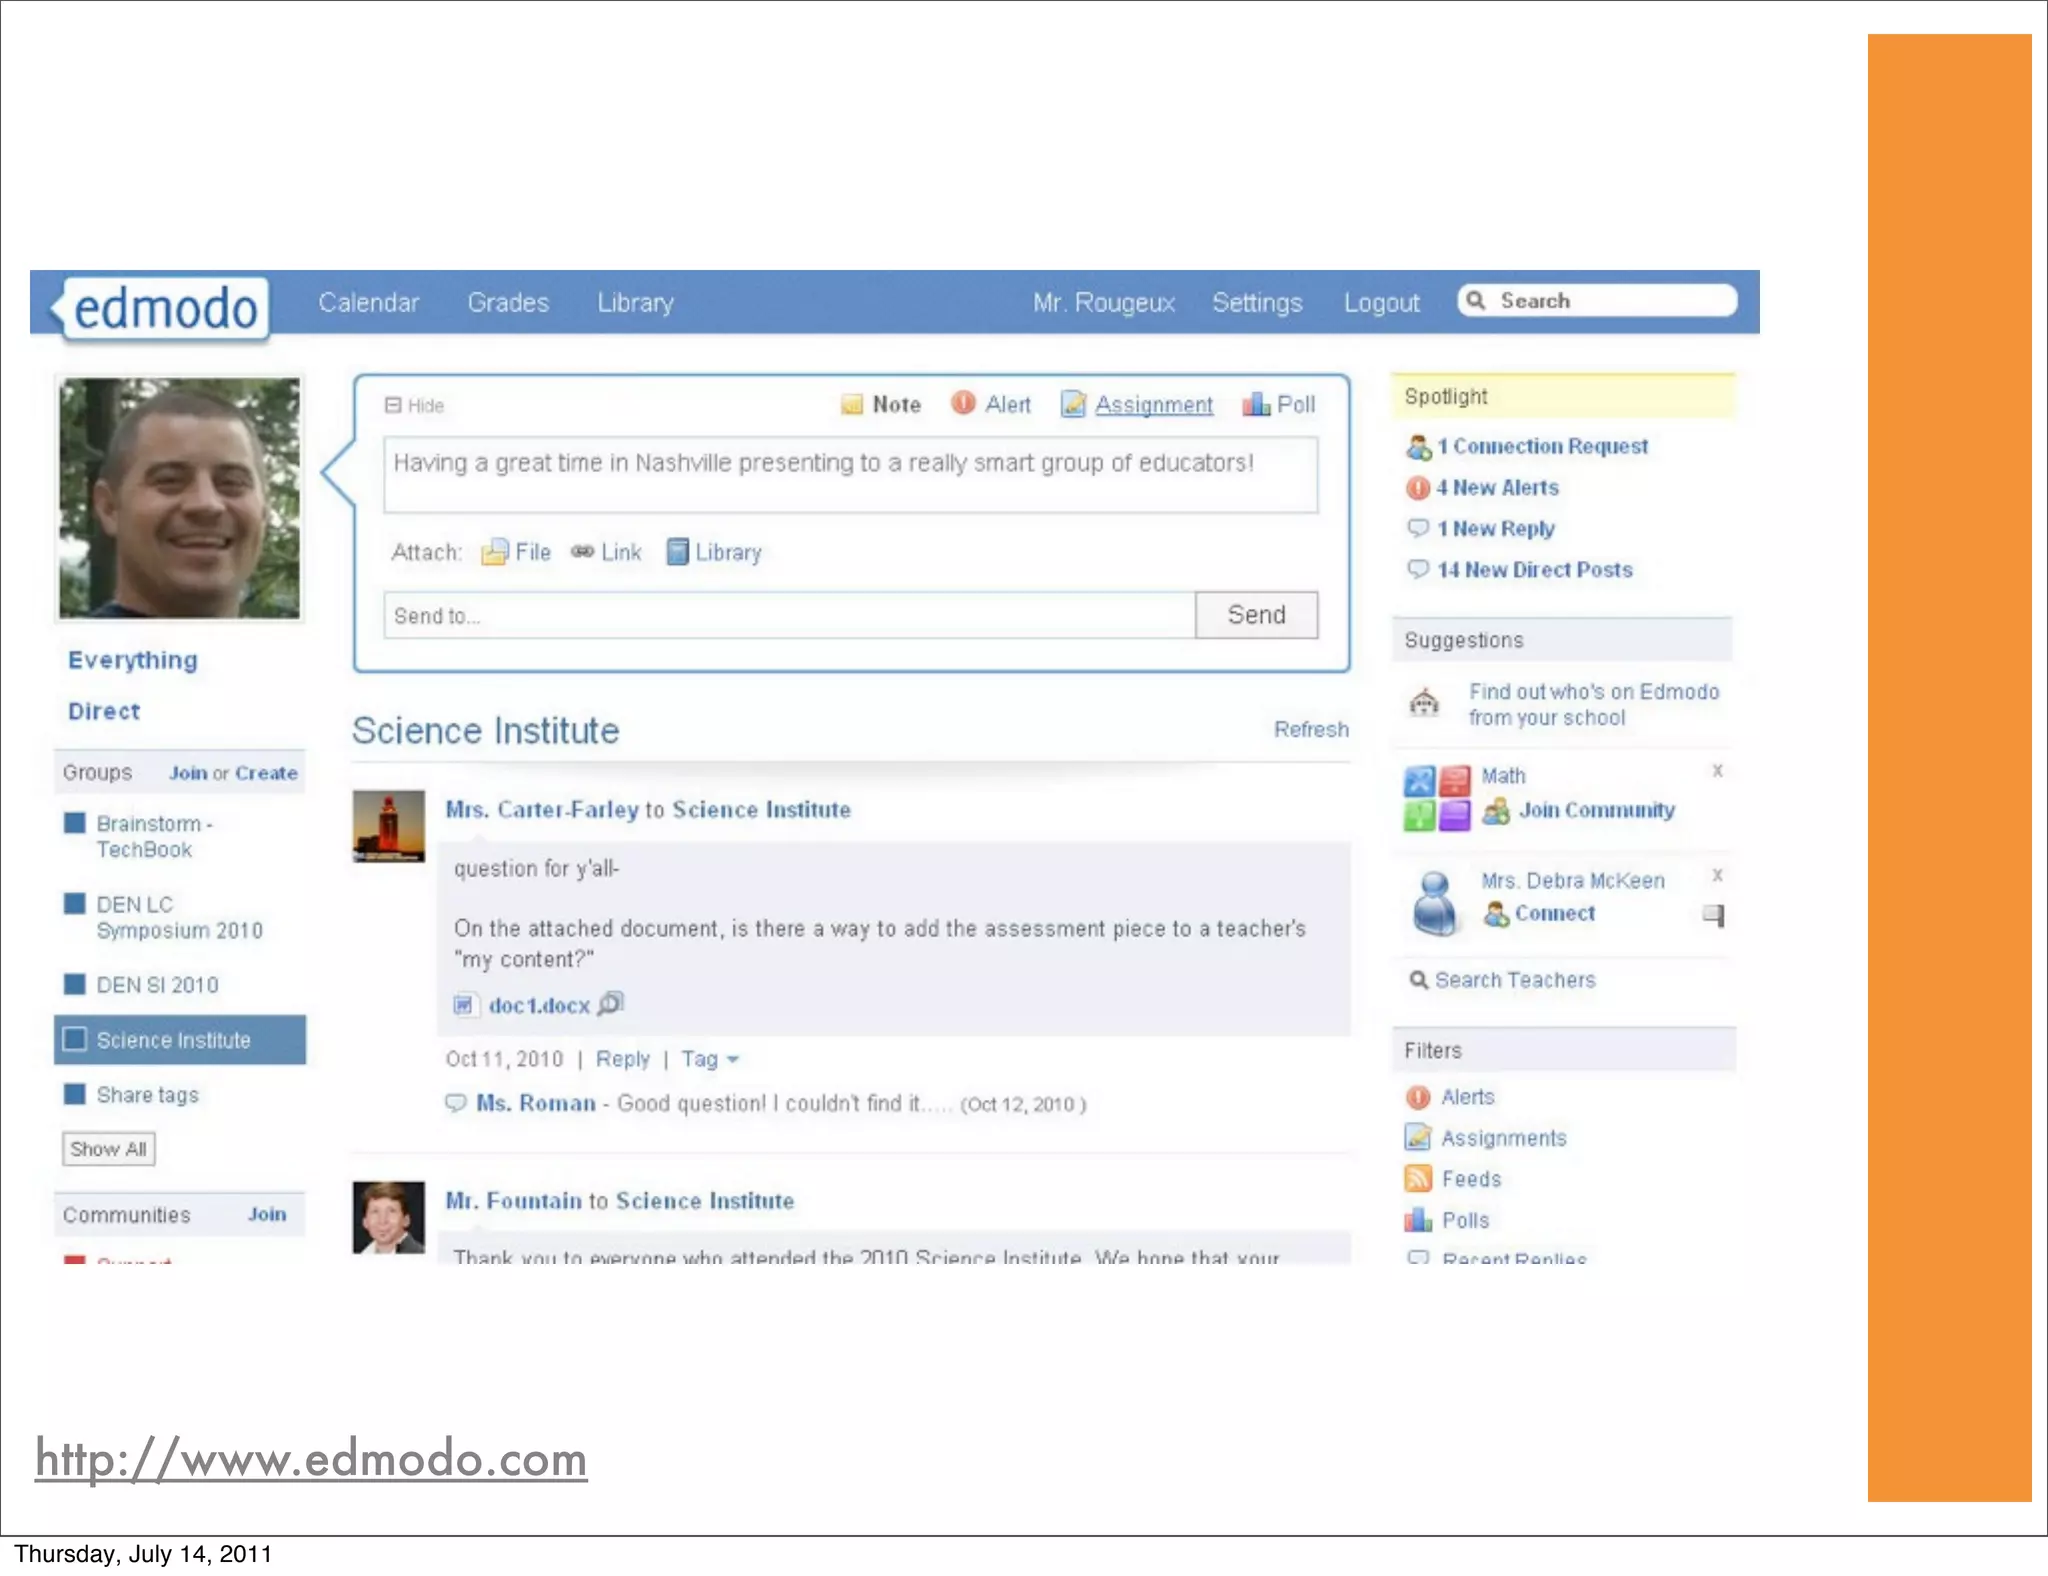This screenshot has width=2048, height=1576.
Task: Click the Ms. Roman name link
Action: 536,1103
